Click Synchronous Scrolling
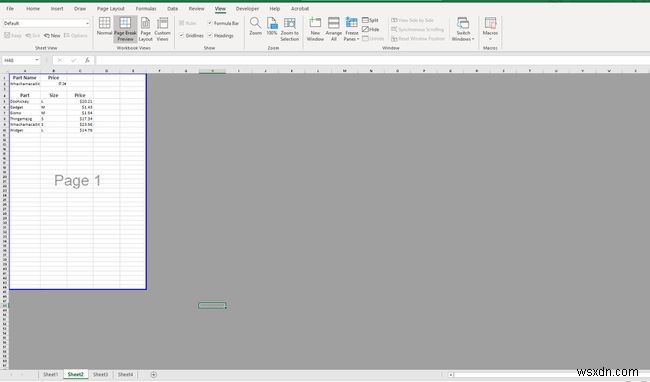This screenshot has width=650, height=382. tap(418, 29)
